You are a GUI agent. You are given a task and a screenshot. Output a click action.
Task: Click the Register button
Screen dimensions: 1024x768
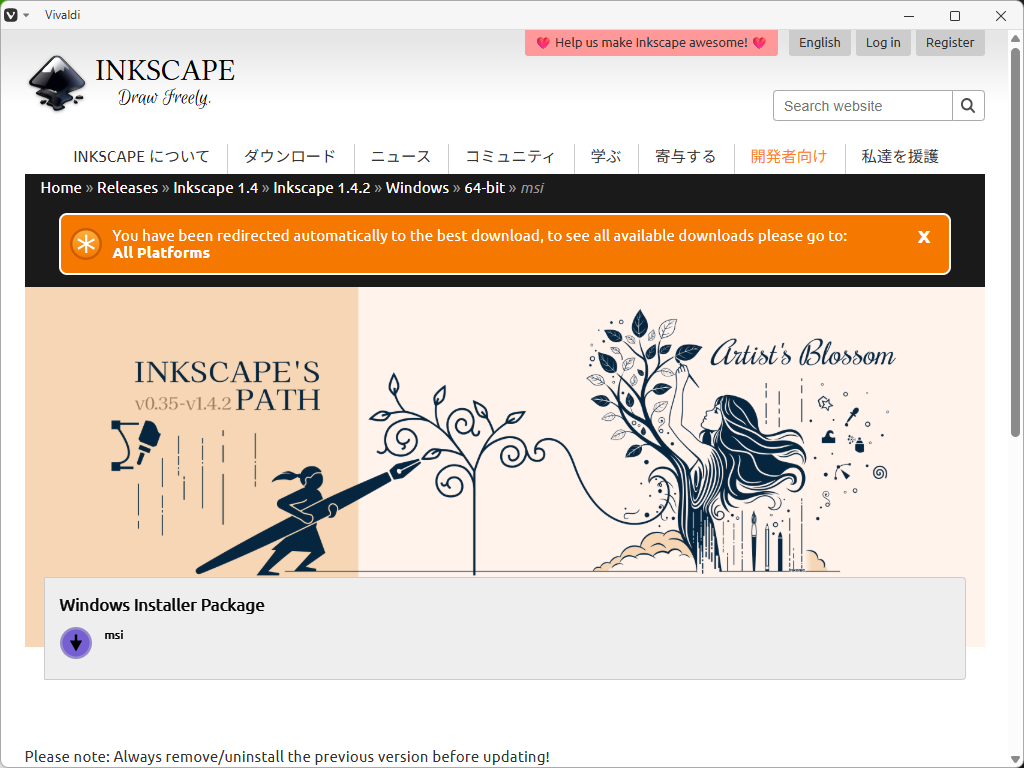tap(950, 42)
